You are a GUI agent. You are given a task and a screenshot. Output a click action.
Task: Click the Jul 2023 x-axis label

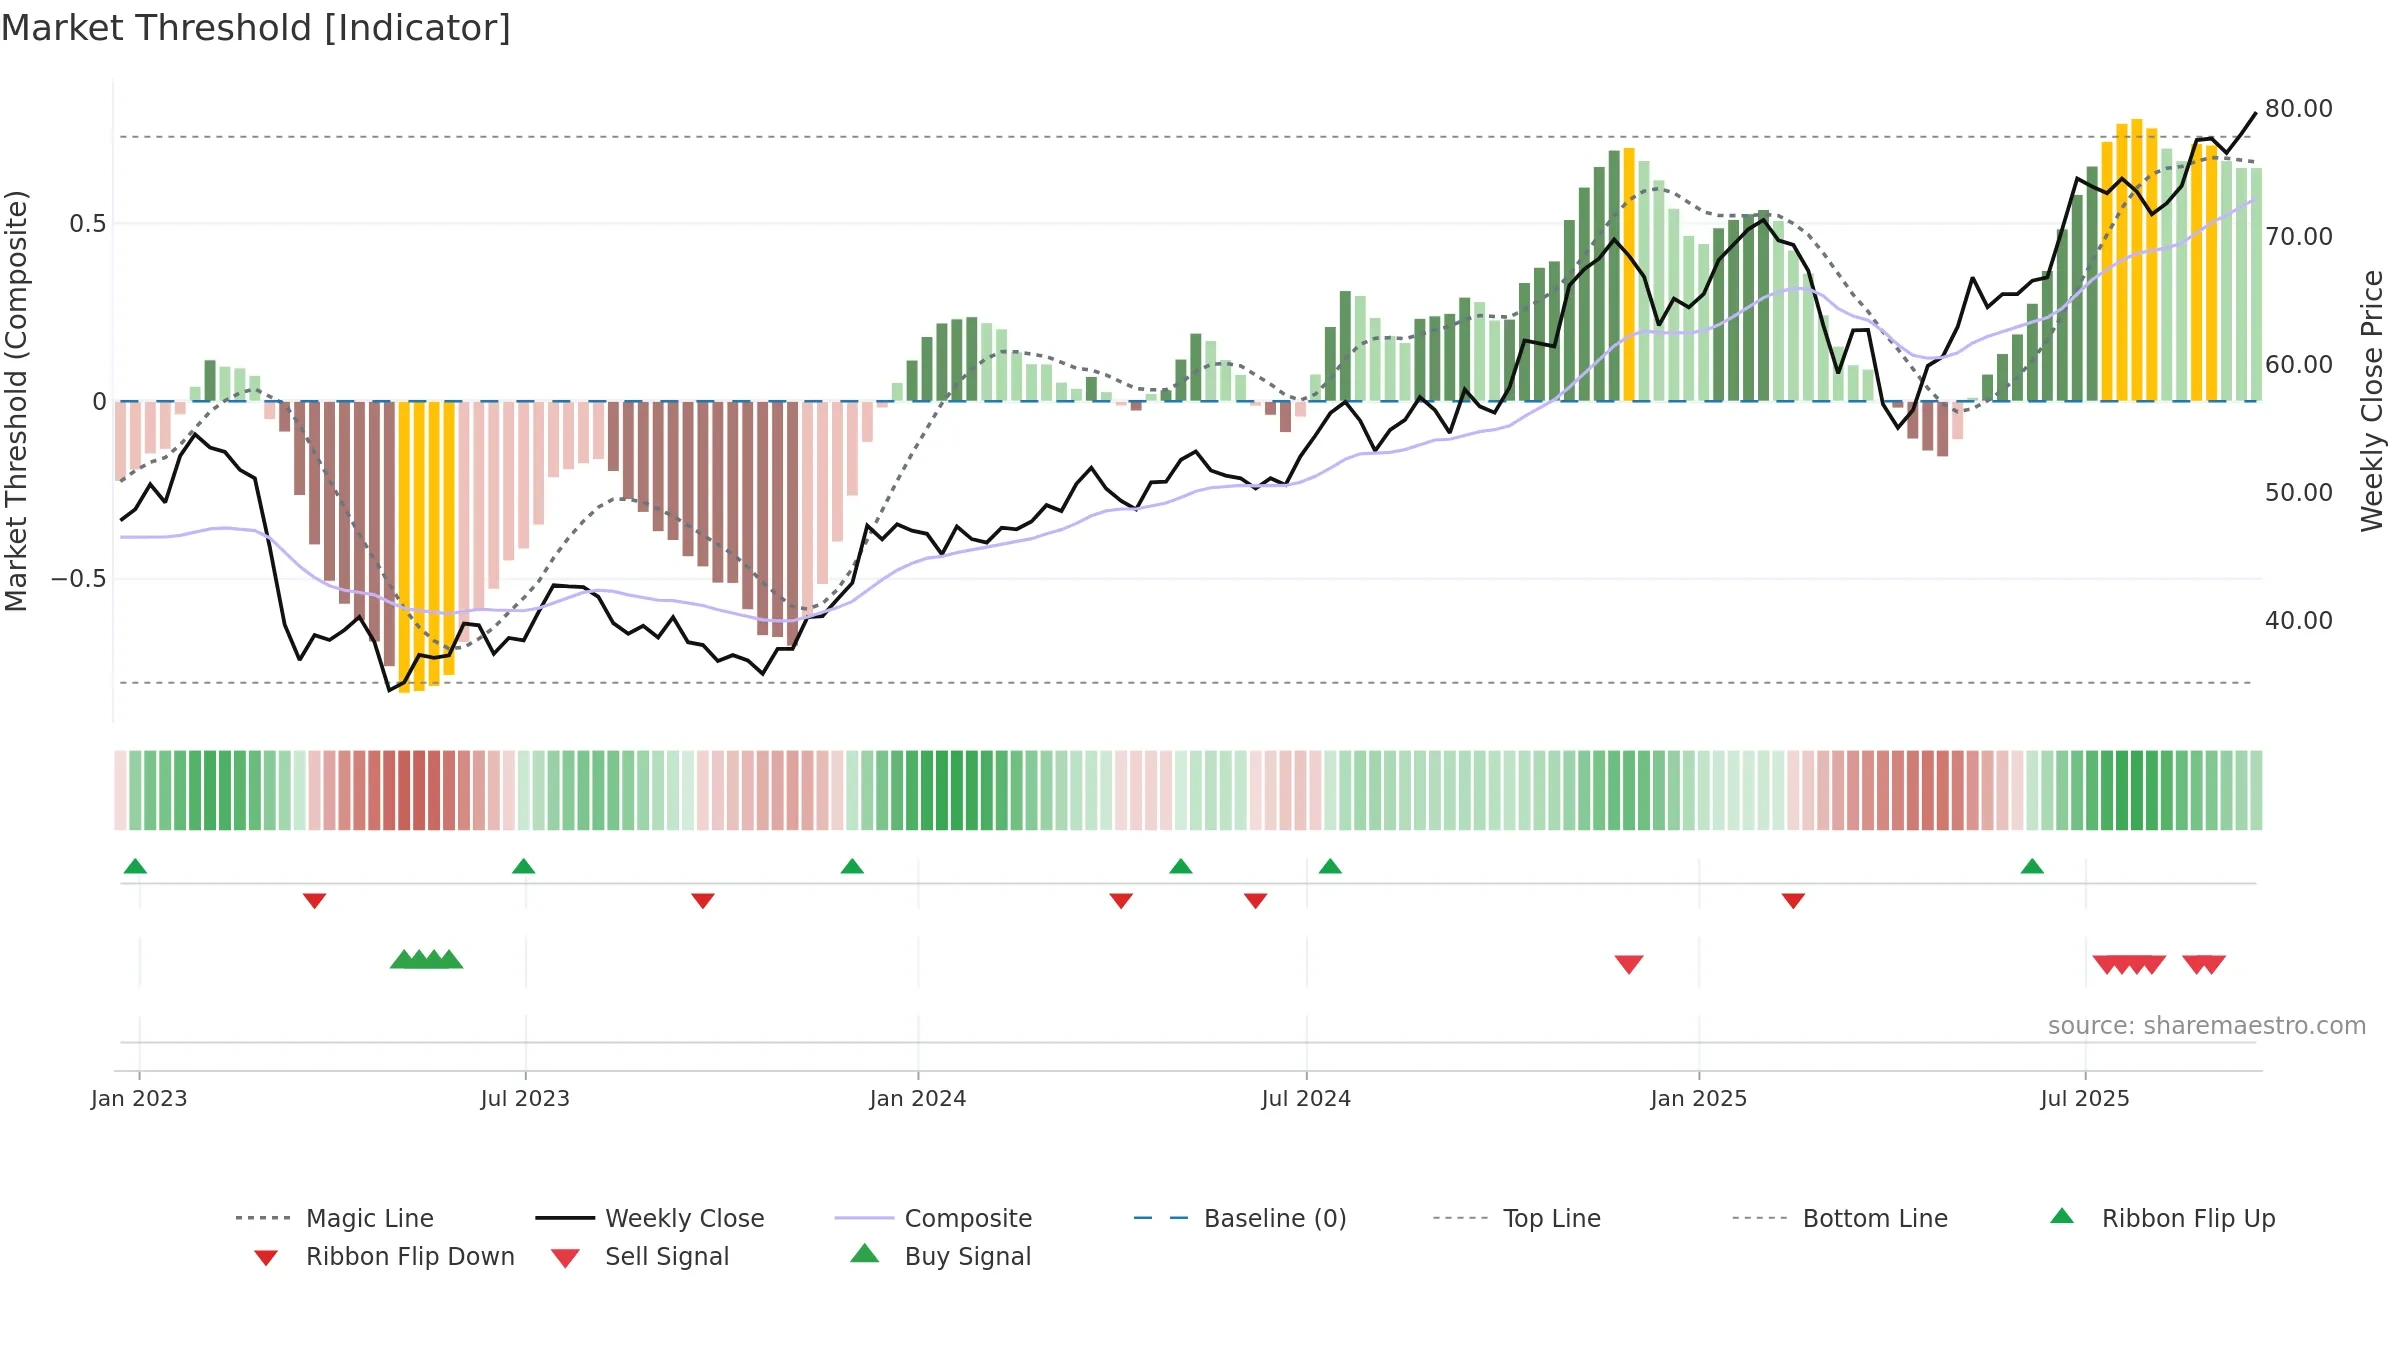point(525,1098)
